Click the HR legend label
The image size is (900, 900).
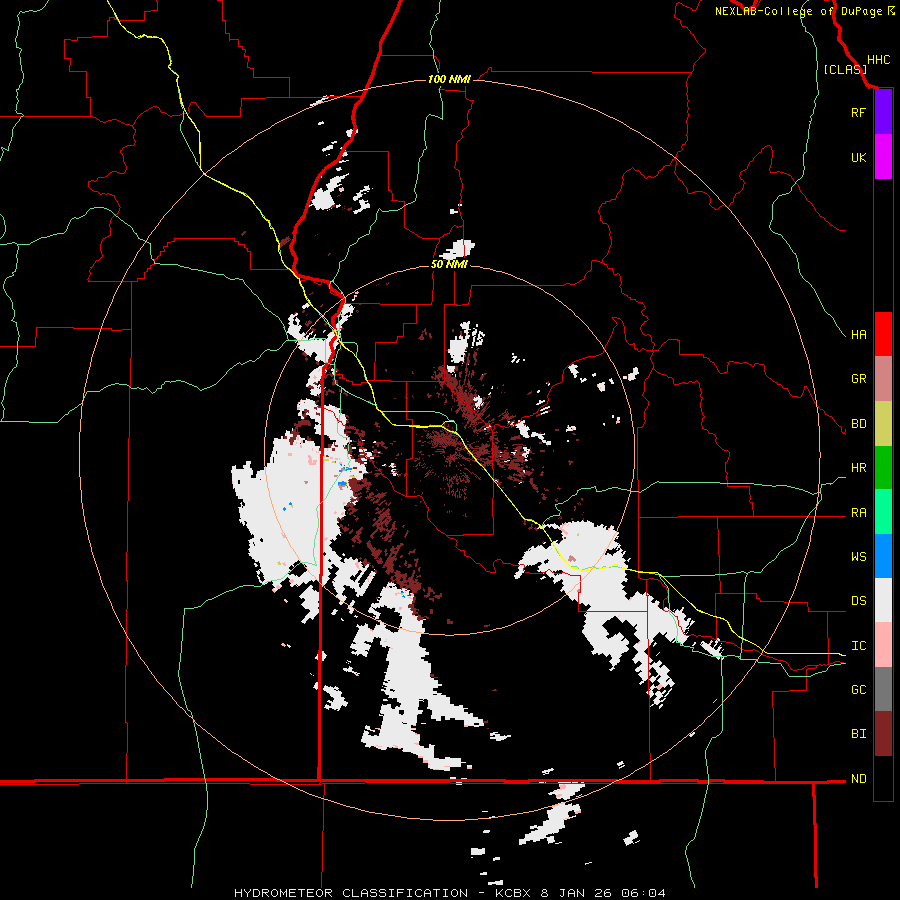coord(858,468)
